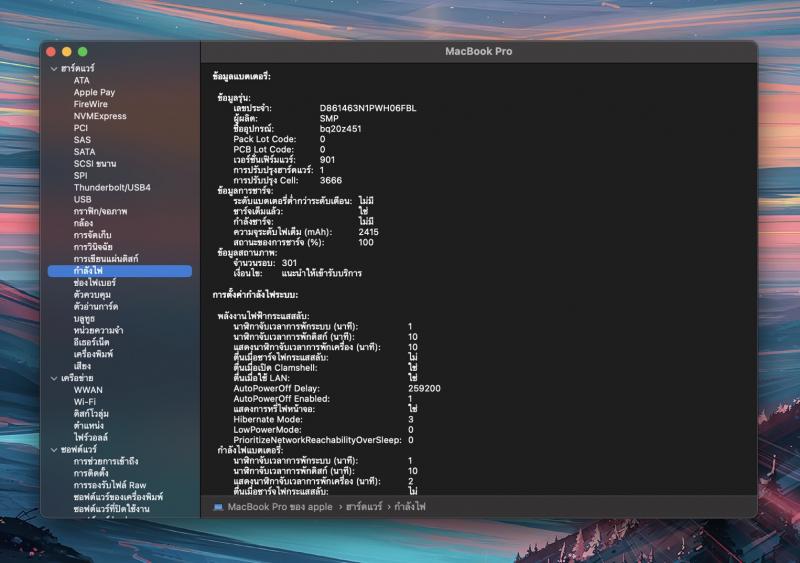Click device name bq20z451

point(340,129)
